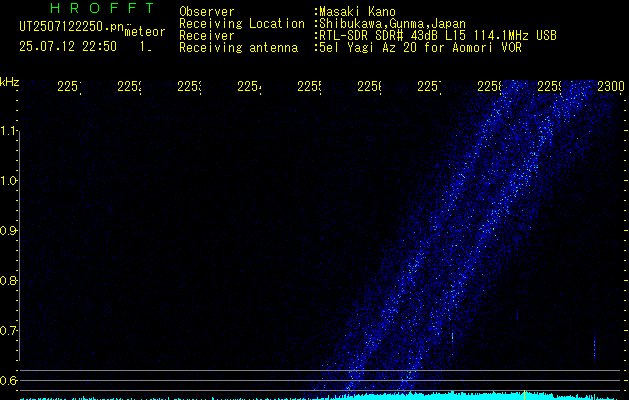The height and width of the screenshot is (400, 629).
Task: Click the yellow spike in the cyan power graph
Action: coord(524,395)
